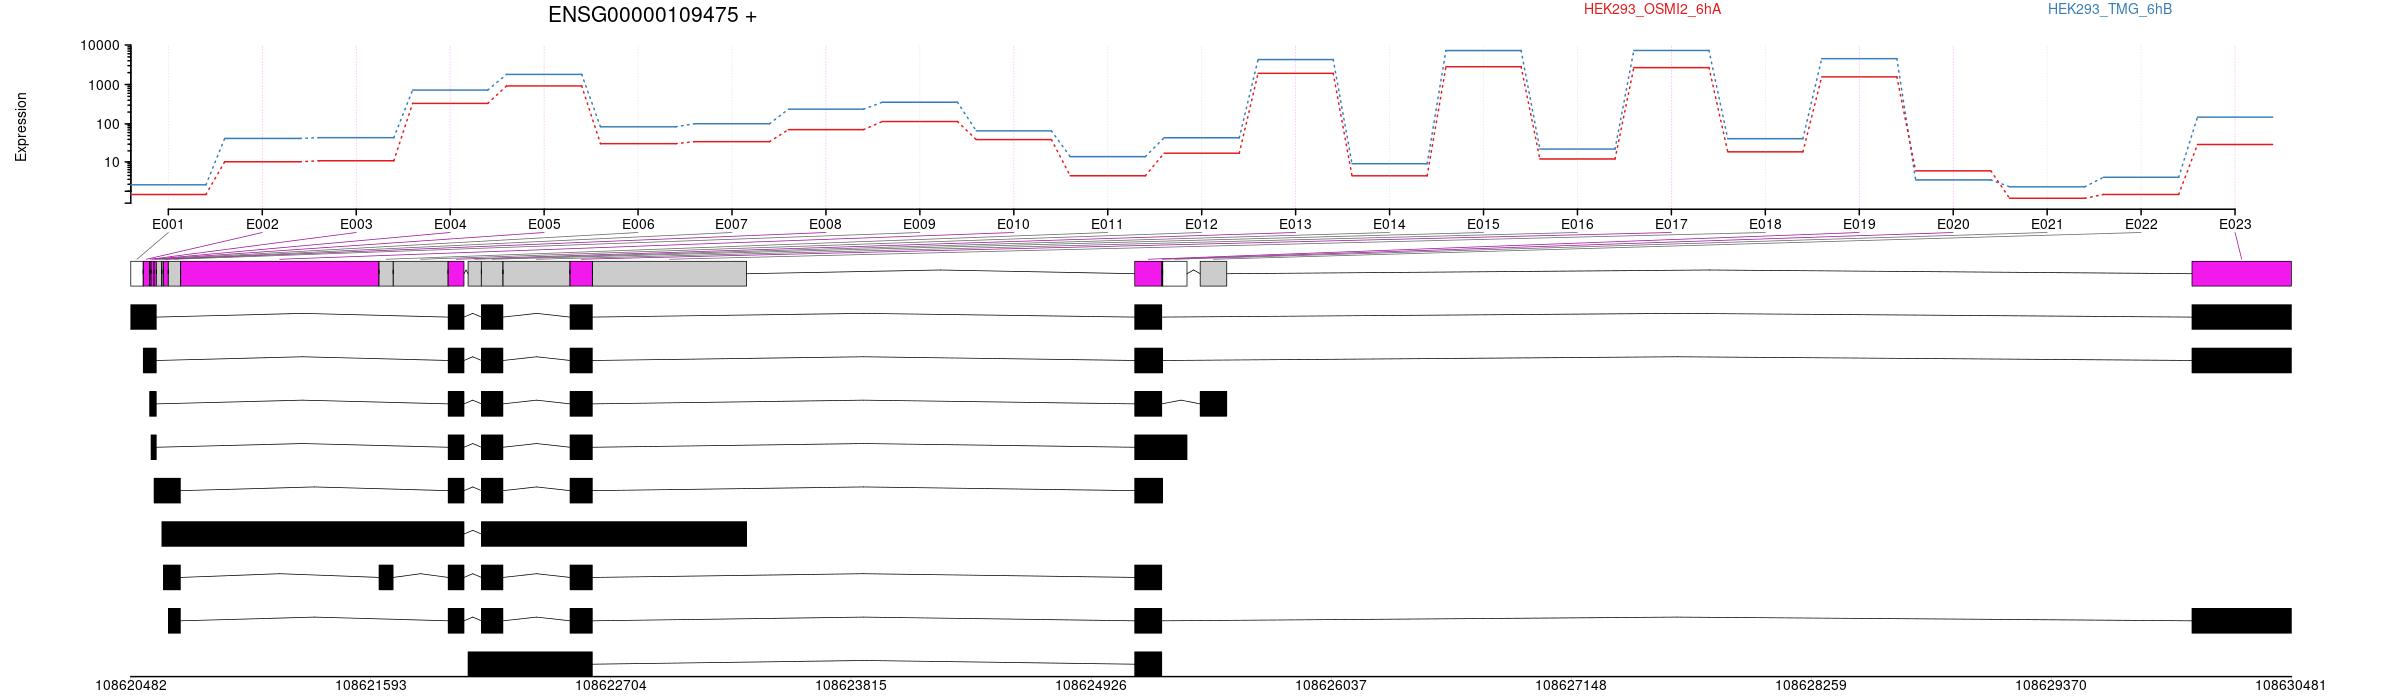The image size is (2400, 700).
Task: Click the E015 exon label
Action: (x=1483, y=224)
